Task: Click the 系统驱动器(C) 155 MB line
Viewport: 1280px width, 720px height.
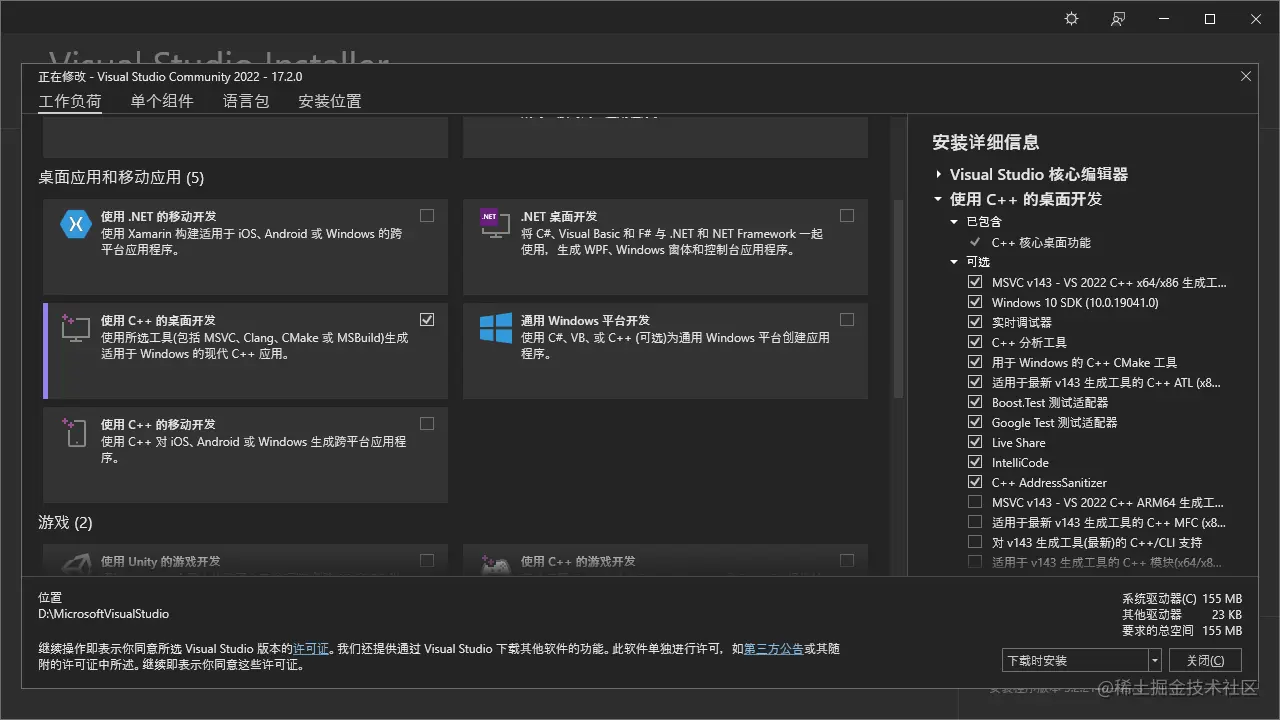Action: (x=1182, y=599)
